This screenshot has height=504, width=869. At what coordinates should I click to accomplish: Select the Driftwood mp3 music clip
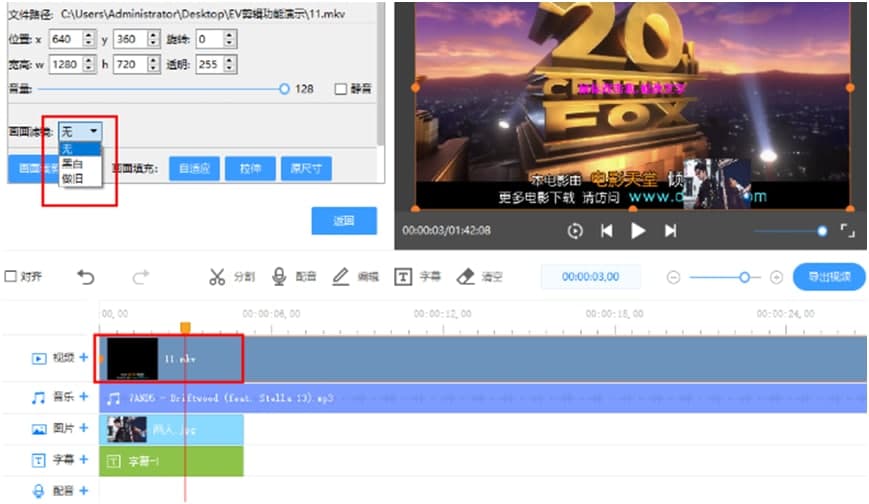[483, 398]
